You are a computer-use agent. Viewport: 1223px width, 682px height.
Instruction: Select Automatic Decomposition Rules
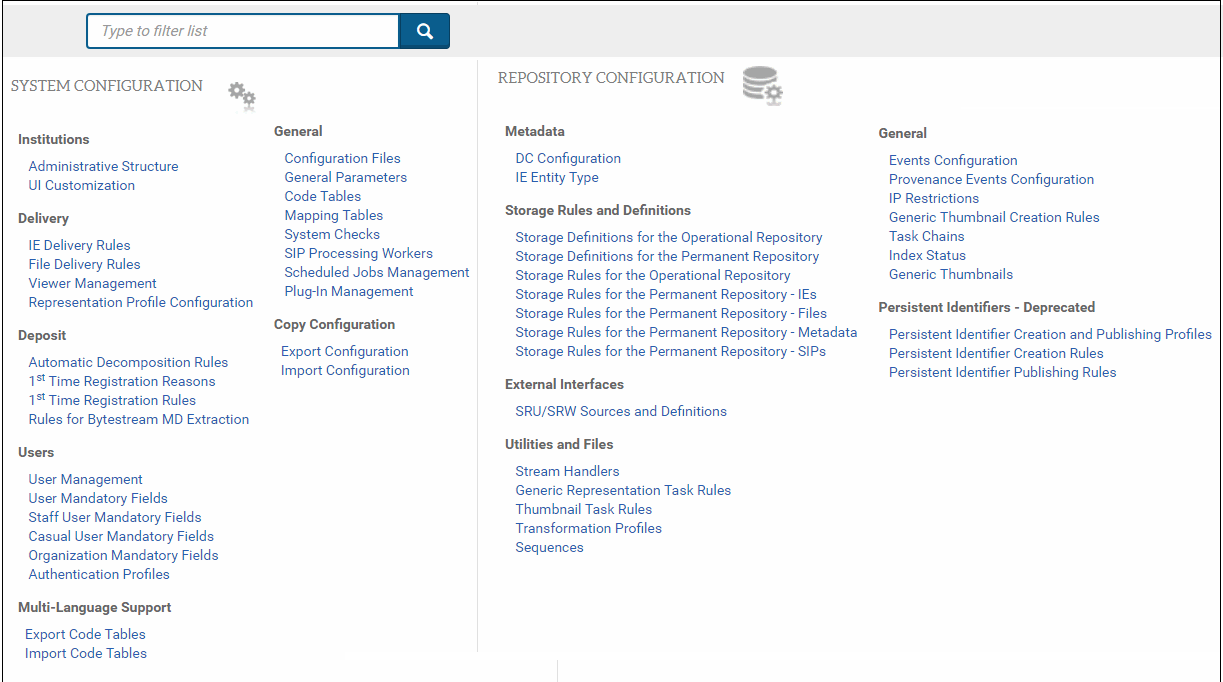128,362
